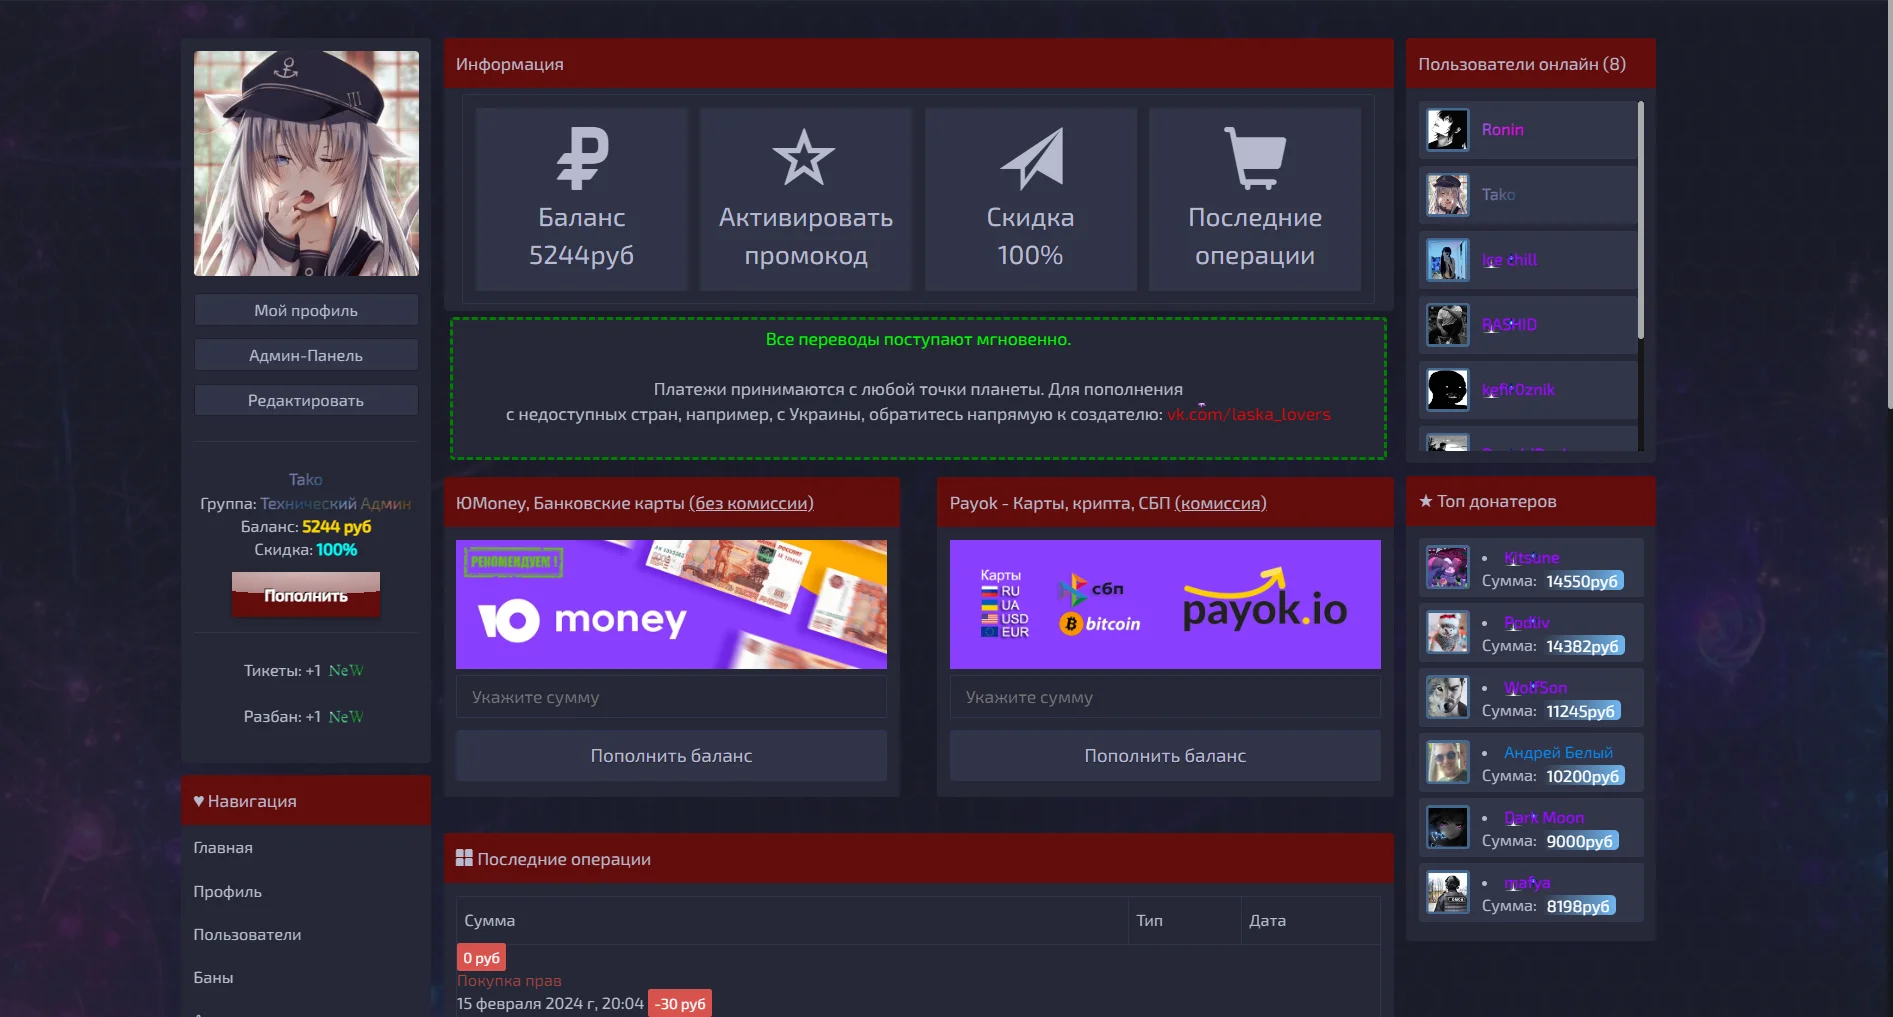This screenshot has width=1893, height=1017.
Task: Click Ronin's avatar in online users
Action: 1447,130
